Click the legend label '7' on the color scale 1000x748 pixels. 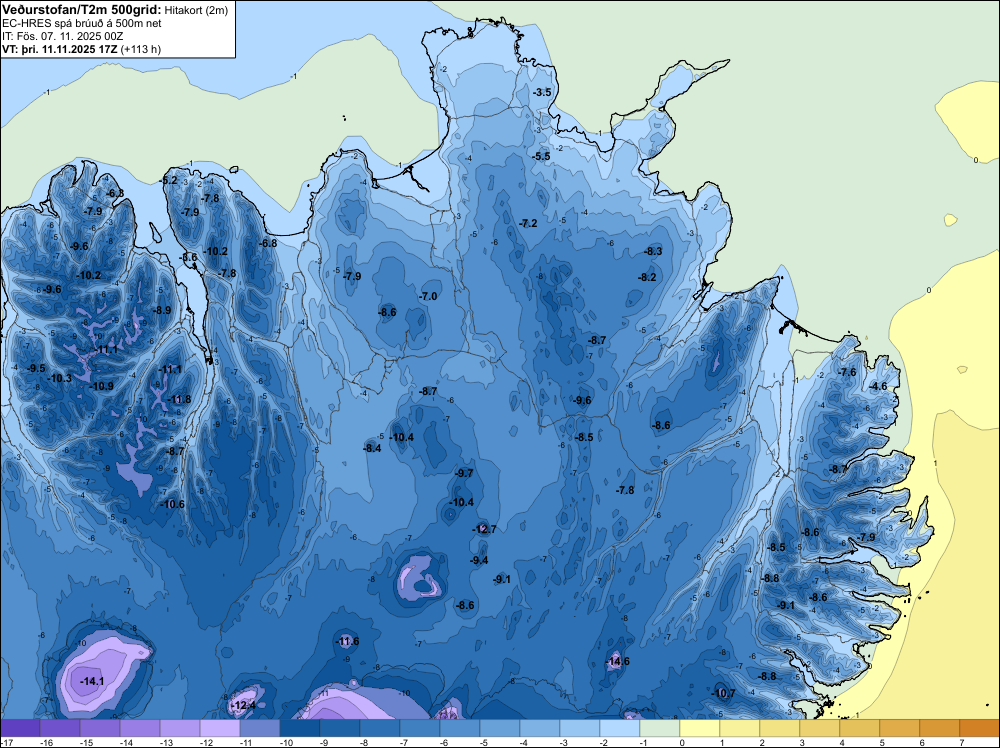pyautogui.click(x=962, y=743)
